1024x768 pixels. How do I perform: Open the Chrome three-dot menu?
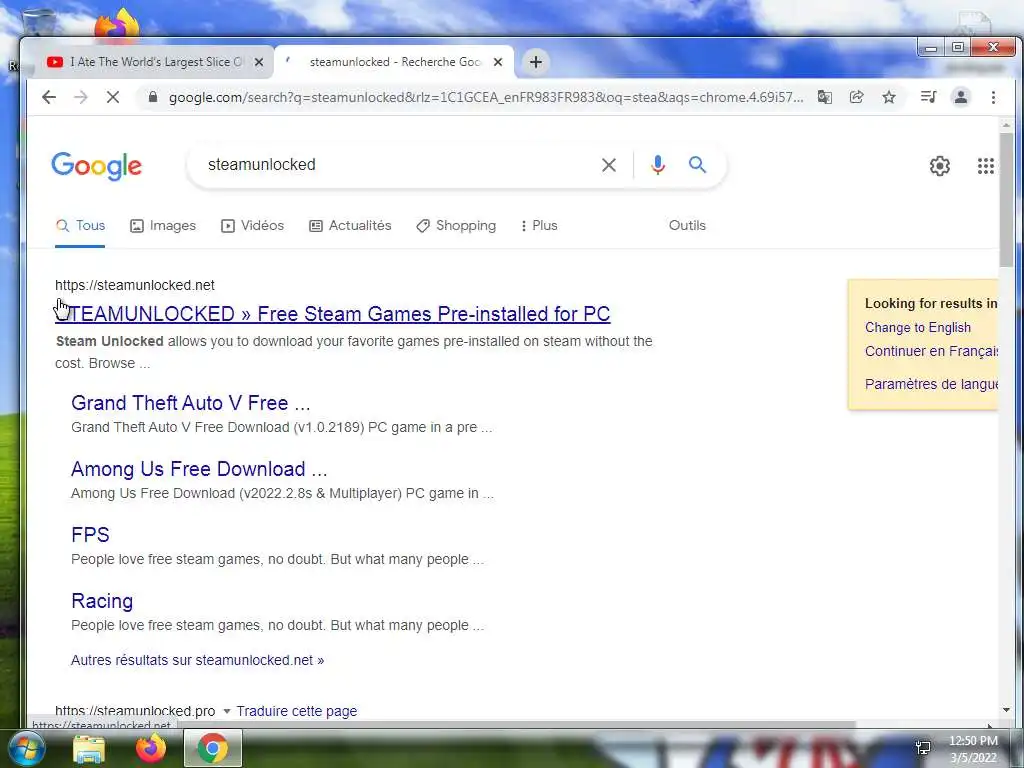coord(993,97)
